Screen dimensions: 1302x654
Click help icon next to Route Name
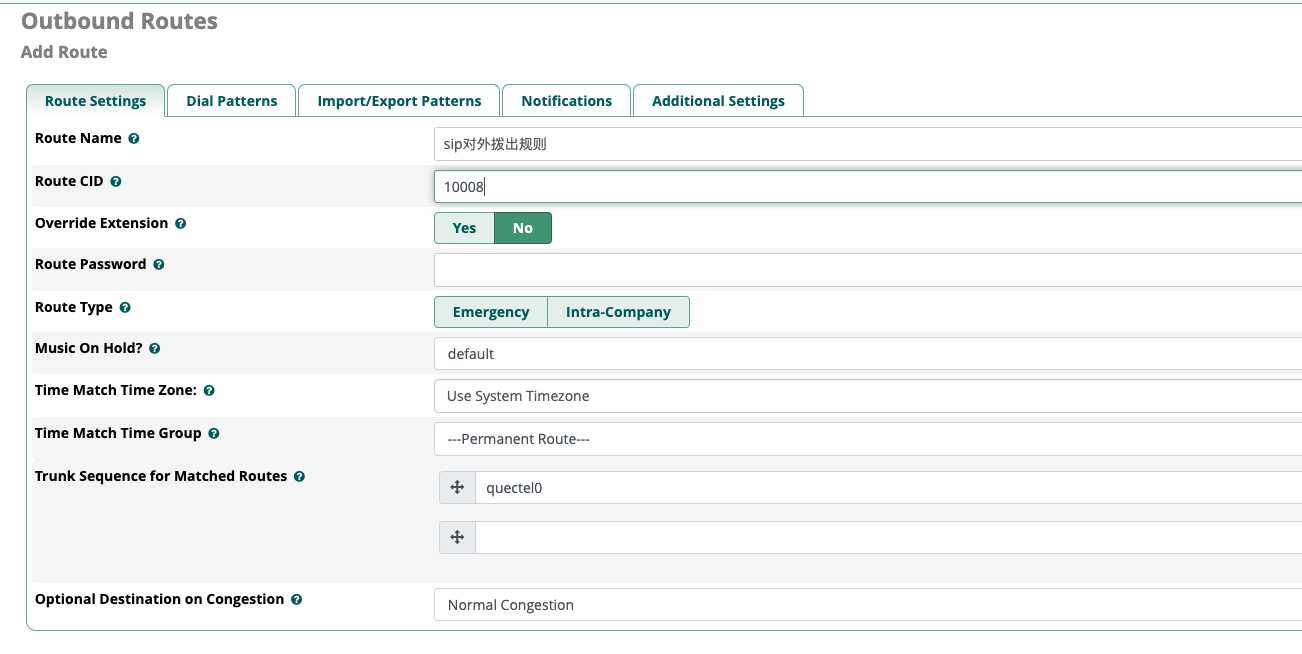coord(134,139)
